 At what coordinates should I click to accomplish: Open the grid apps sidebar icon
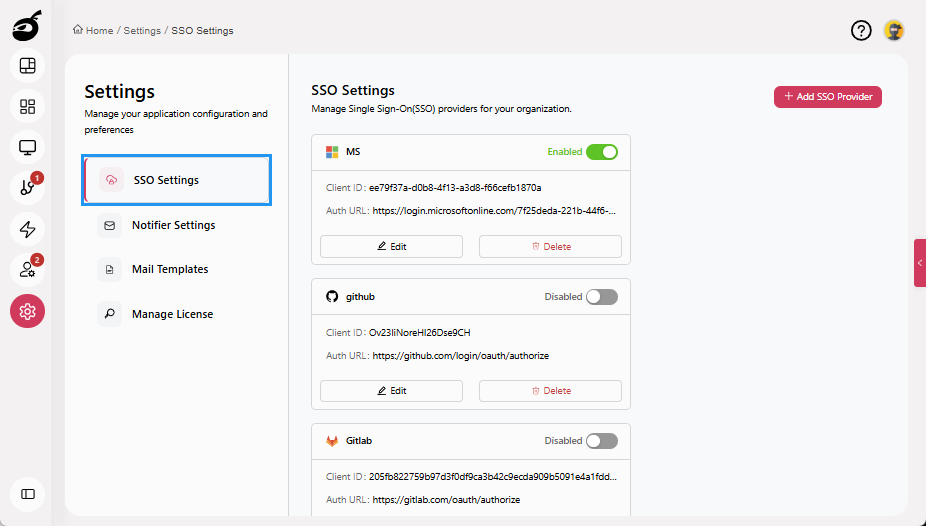coord(28,106)
